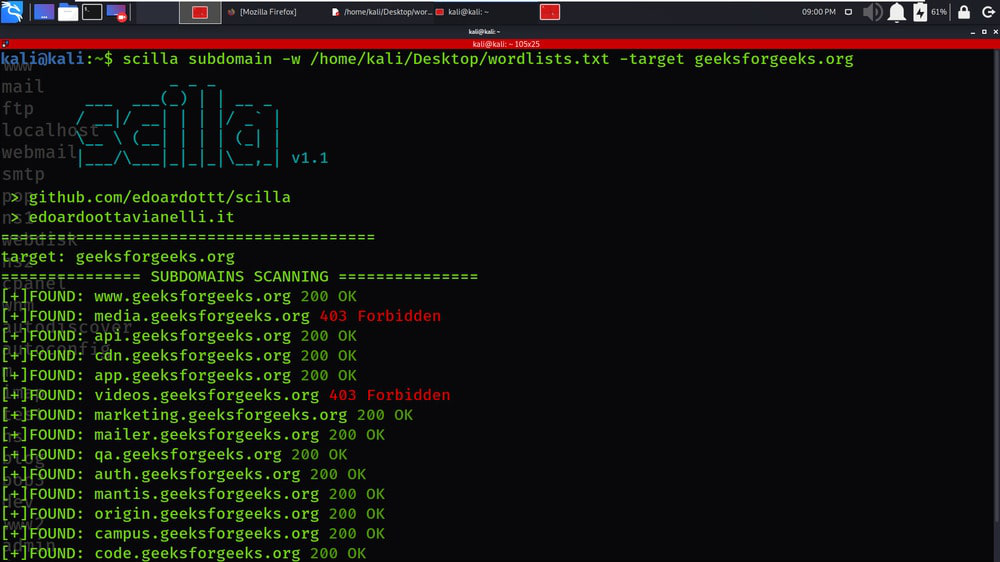Screen dimensions: 1000x562
Task: Open the volume speaker control
Action: tap(872, 12)
